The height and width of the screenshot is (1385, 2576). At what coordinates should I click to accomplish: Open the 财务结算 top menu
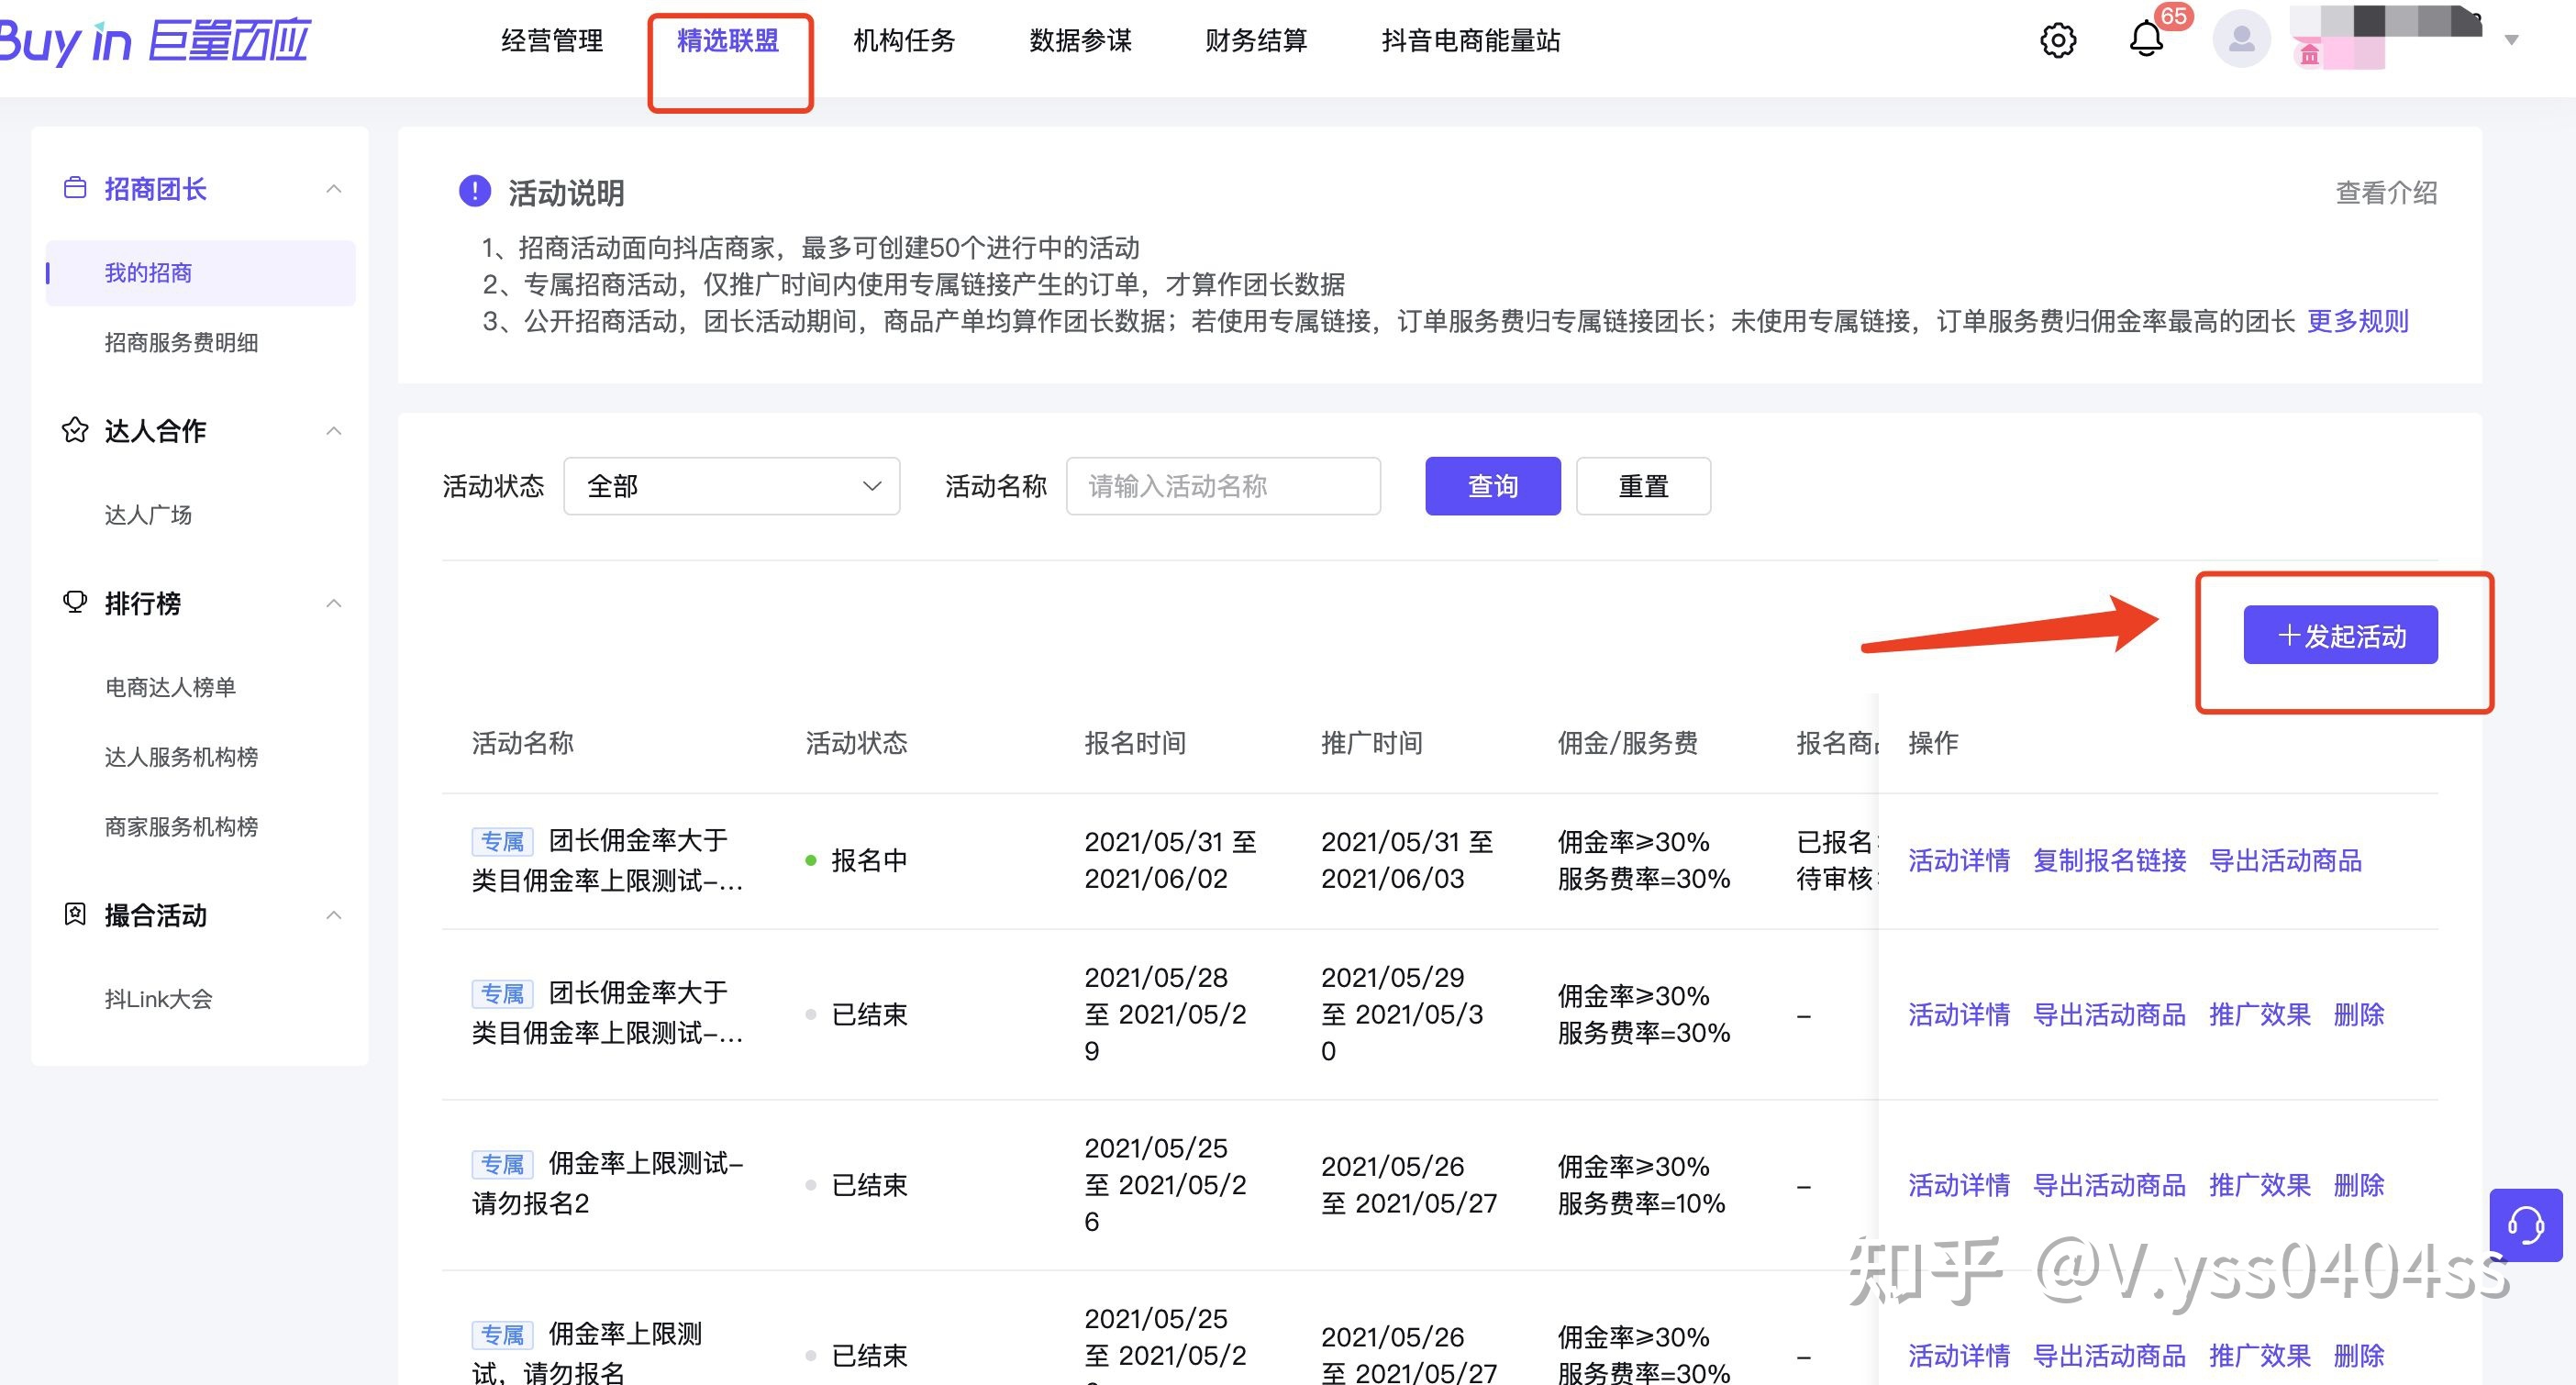[1256, 41]
